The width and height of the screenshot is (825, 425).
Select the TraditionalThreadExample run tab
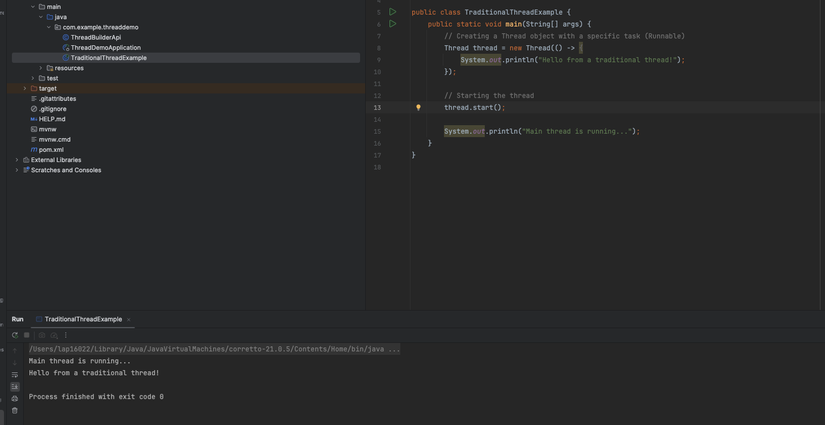[83, 319]
